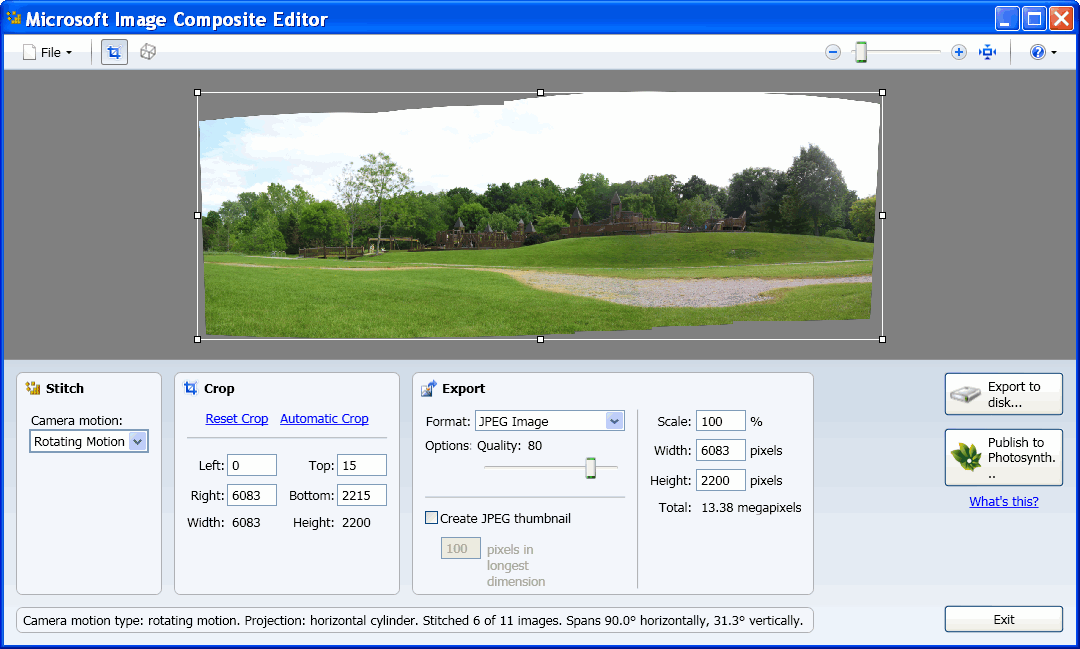Click the export Width pixels field

[720, 450]
